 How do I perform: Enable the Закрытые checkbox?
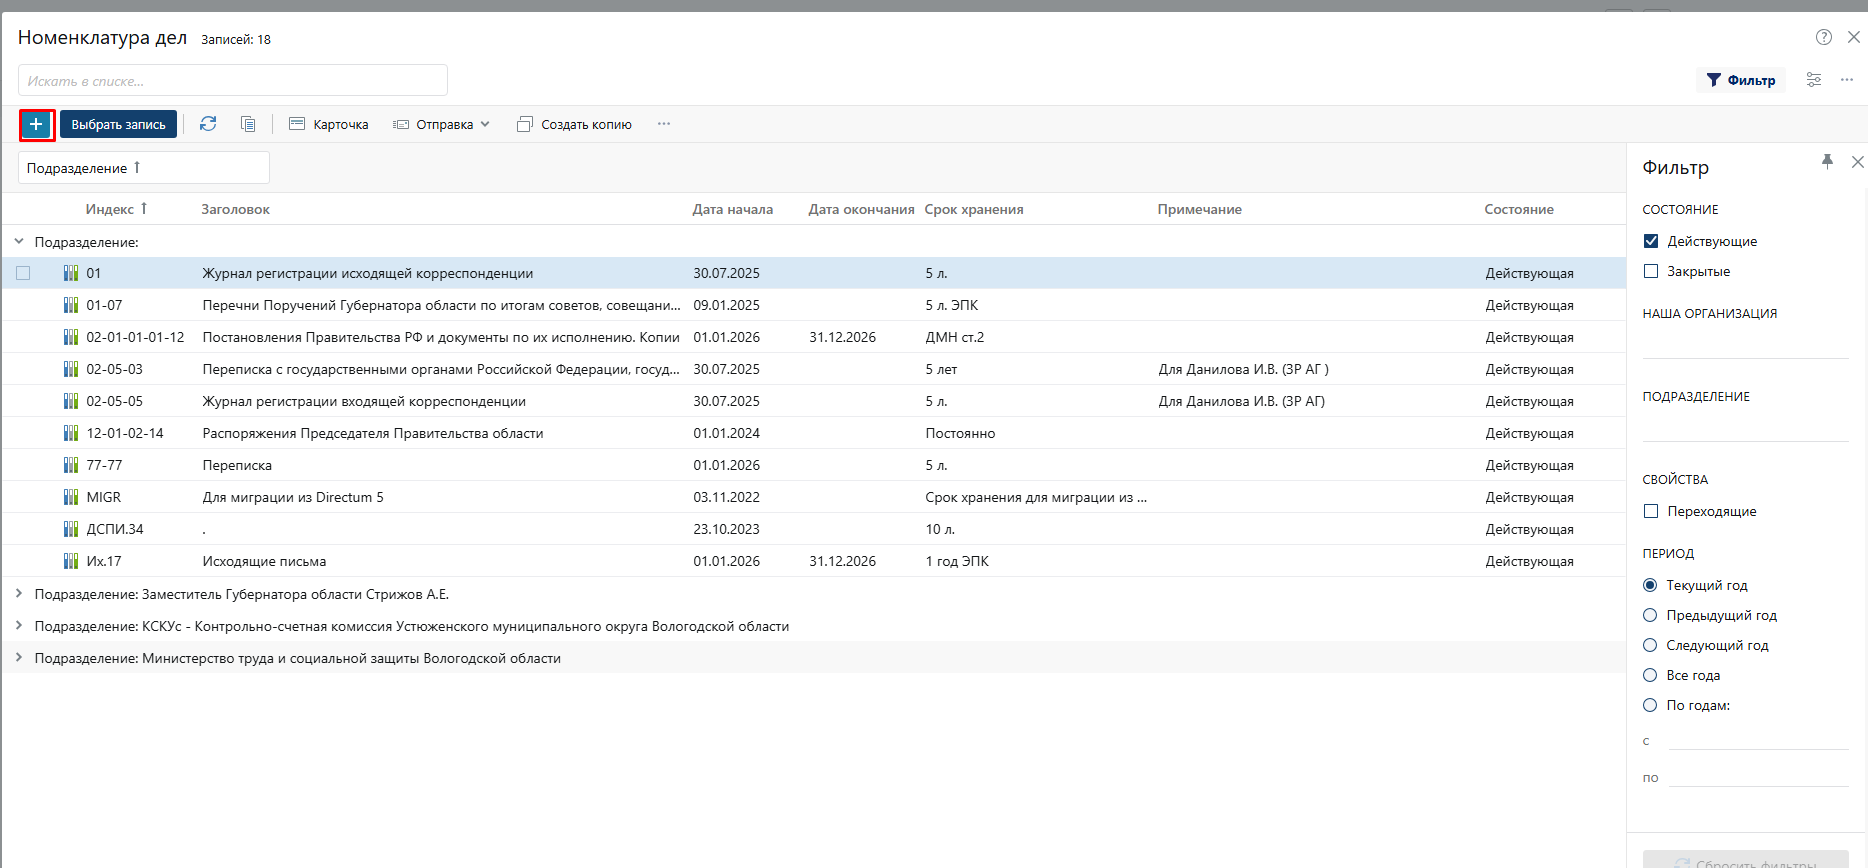[x=1651, y=271]
